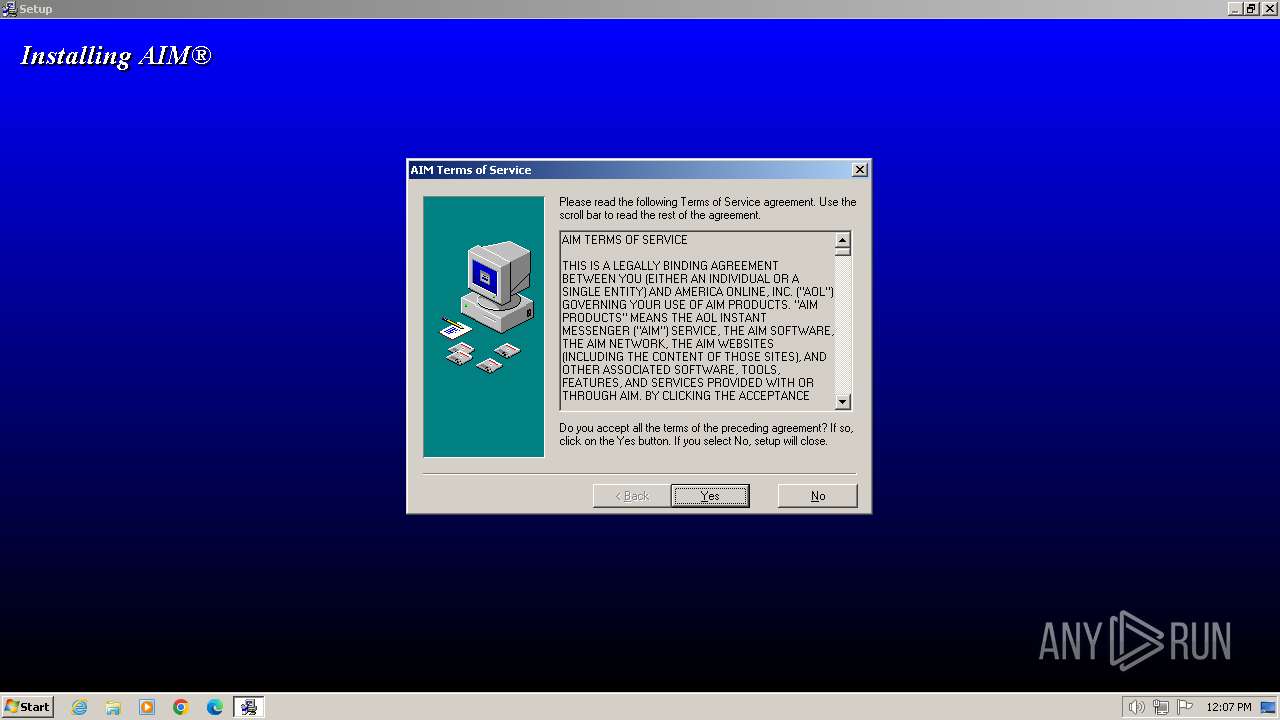Click inside the Terms of Service text box
This screenshot has width=1280, height=720.
[x=697, y=321]
